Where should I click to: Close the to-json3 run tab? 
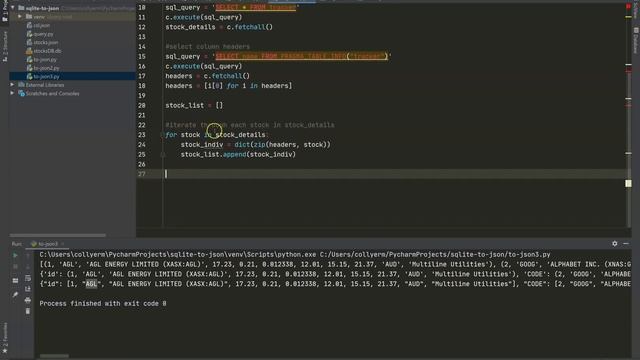pyautogui.click(x=62, y=244)
